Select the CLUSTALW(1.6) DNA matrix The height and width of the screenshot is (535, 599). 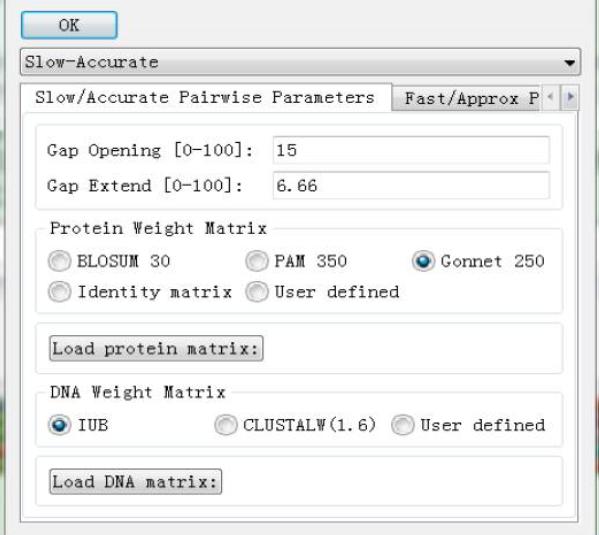click(226, 425)
